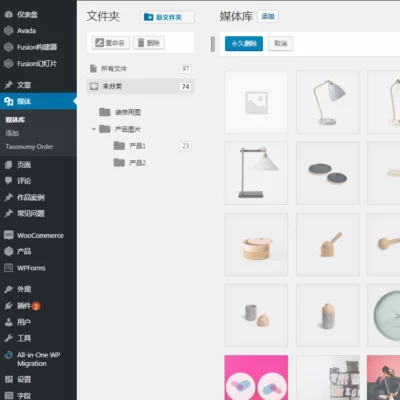Viewport: 400px width, 400px height.
Task: Open the 媒体库 submenu item
Action: 15,120
